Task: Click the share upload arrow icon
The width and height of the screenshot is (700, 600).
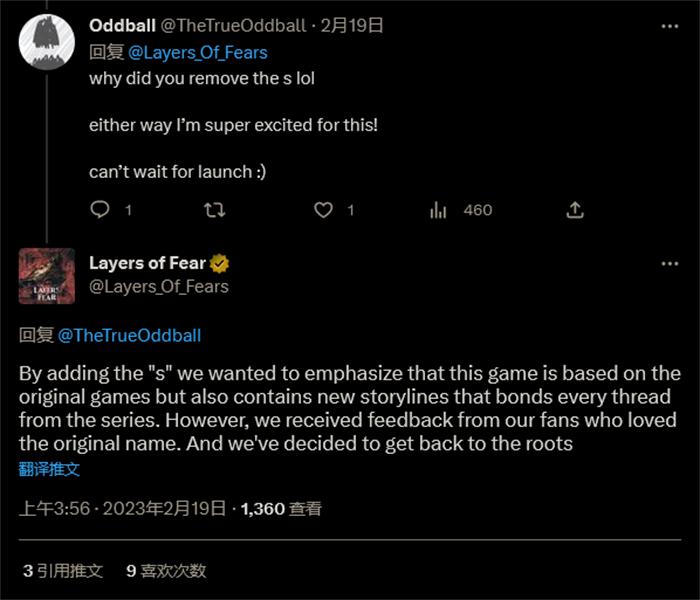Action: tap(575, 210)
